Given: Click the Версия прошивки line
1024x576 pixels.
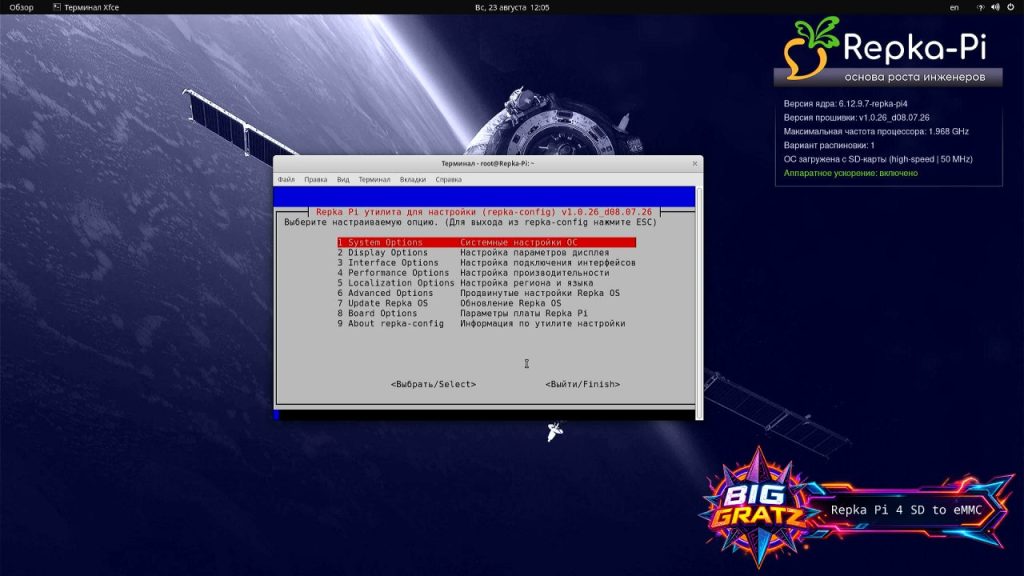Looking at the screenshot, I should point(856,118).
